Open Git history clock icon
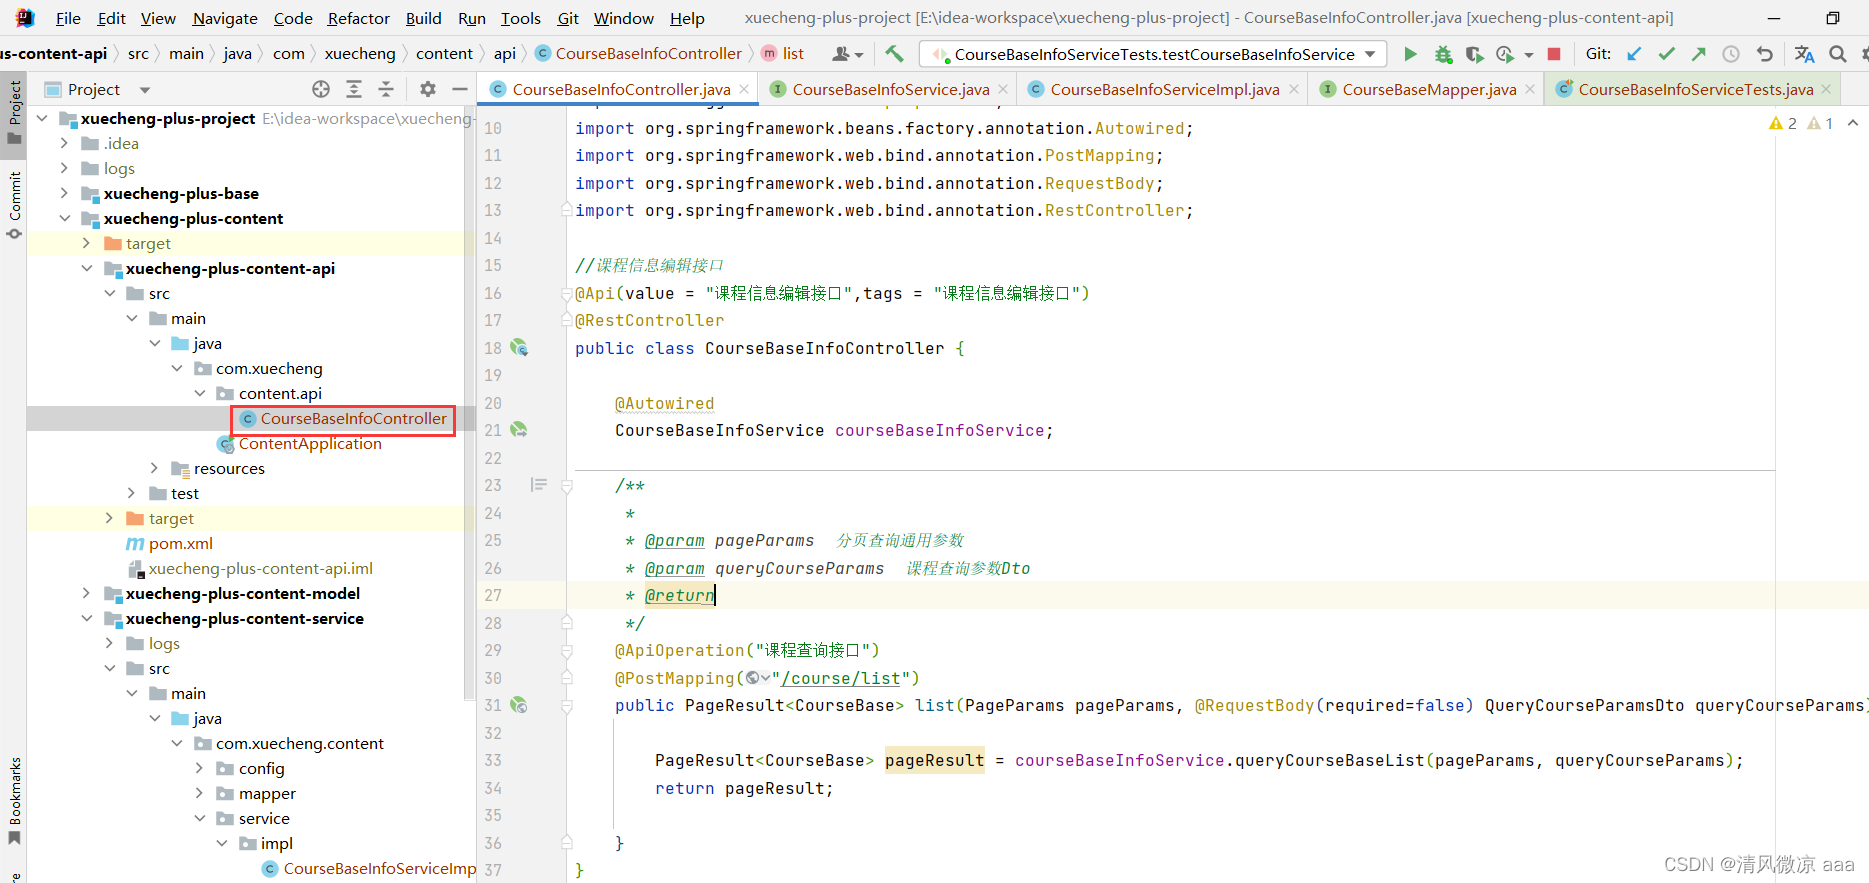The height and width of the screenshot is (883, 1869). tap(1731, 54)
